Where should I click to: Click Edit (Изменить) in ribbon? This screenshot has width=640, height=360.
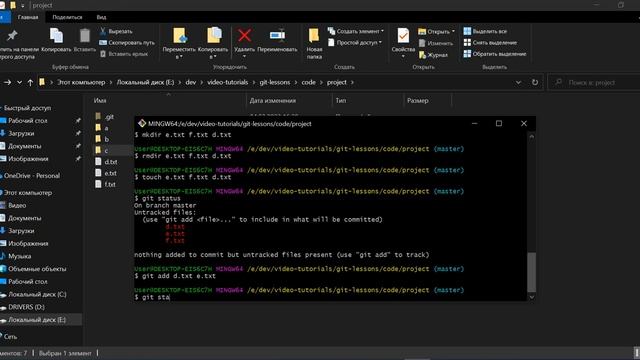click(x=436, y=43)
